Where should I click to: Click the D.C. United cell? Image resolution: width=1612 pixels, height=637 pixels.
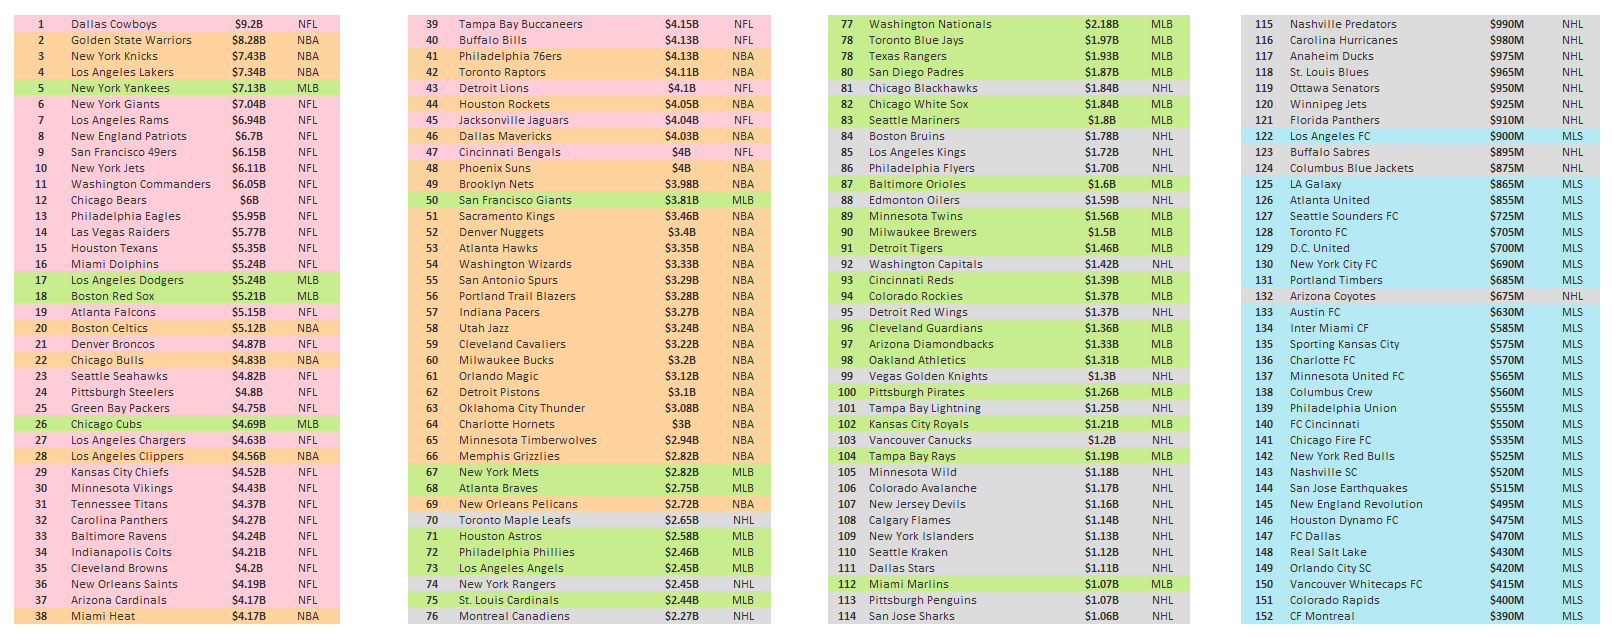click(1320, 248)
